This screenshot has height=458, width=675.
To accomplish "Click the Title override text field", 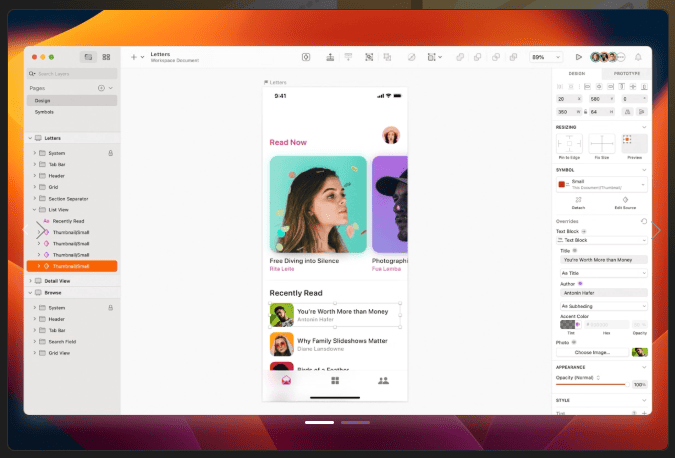I will click(604, 260).
